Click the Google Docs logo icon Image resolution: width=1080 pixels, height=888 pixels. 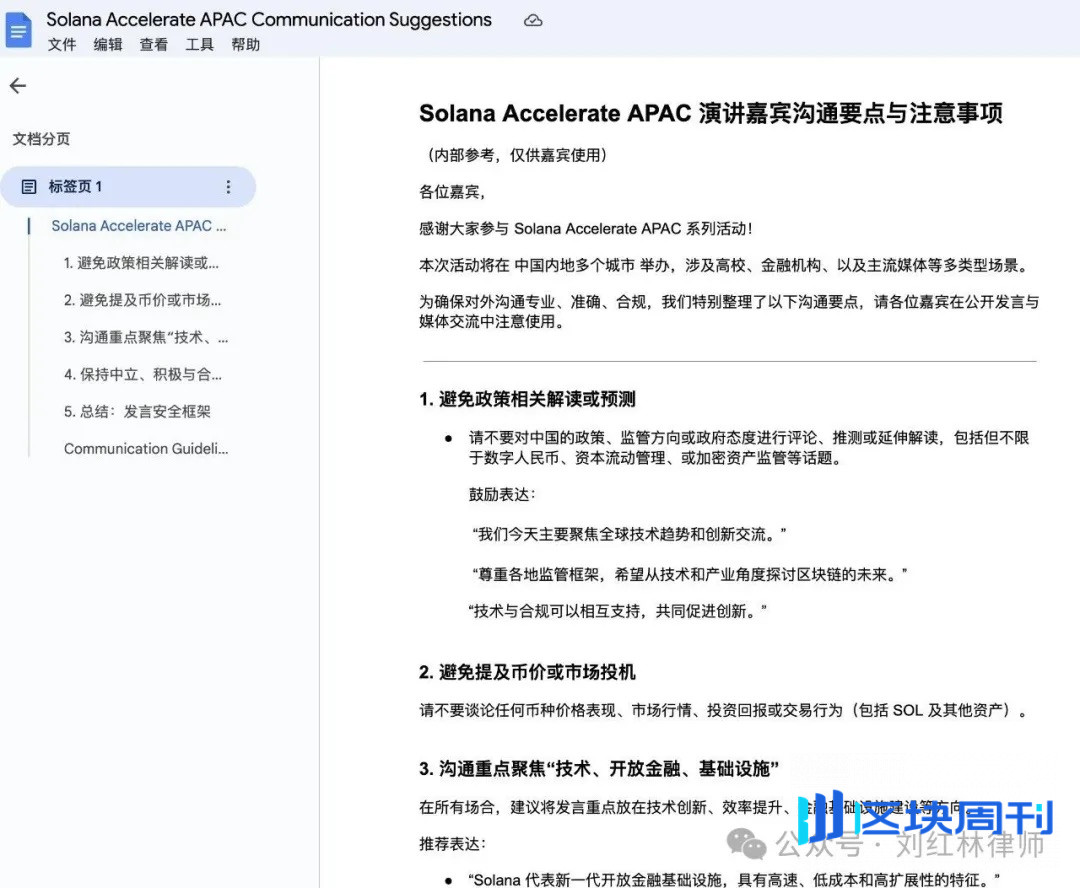pos(18,29)
